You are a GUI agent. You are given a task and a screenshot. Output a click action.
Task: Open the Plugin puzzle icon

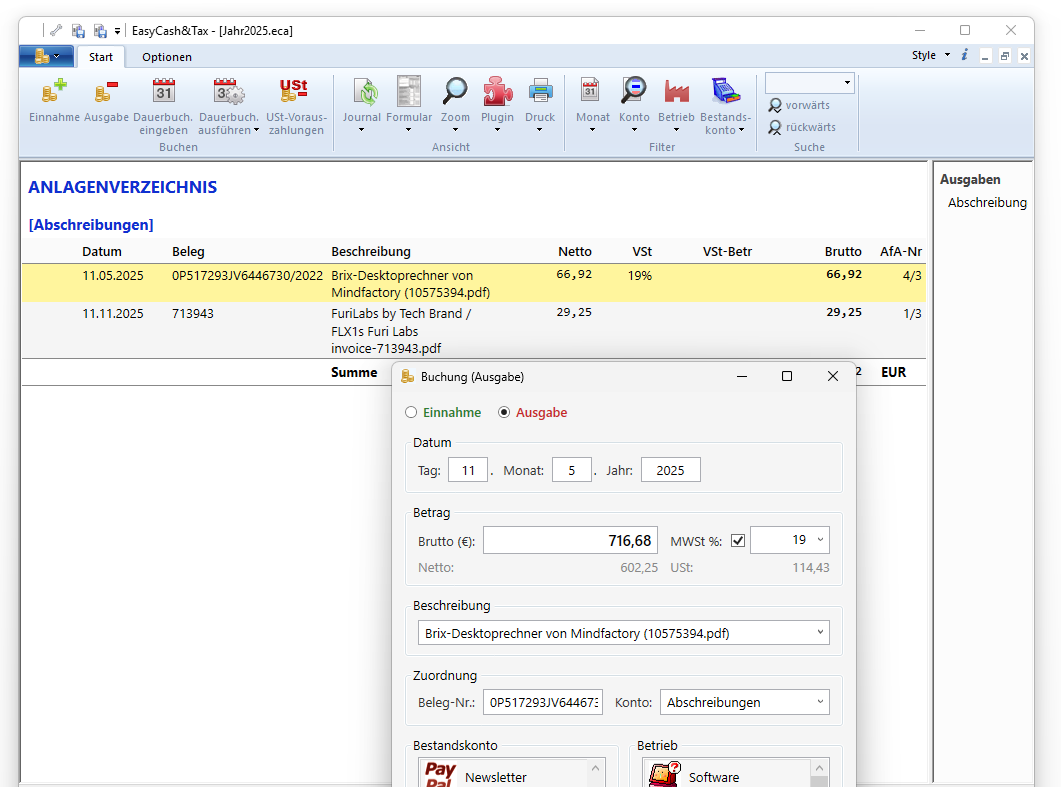tap(497, 92)
